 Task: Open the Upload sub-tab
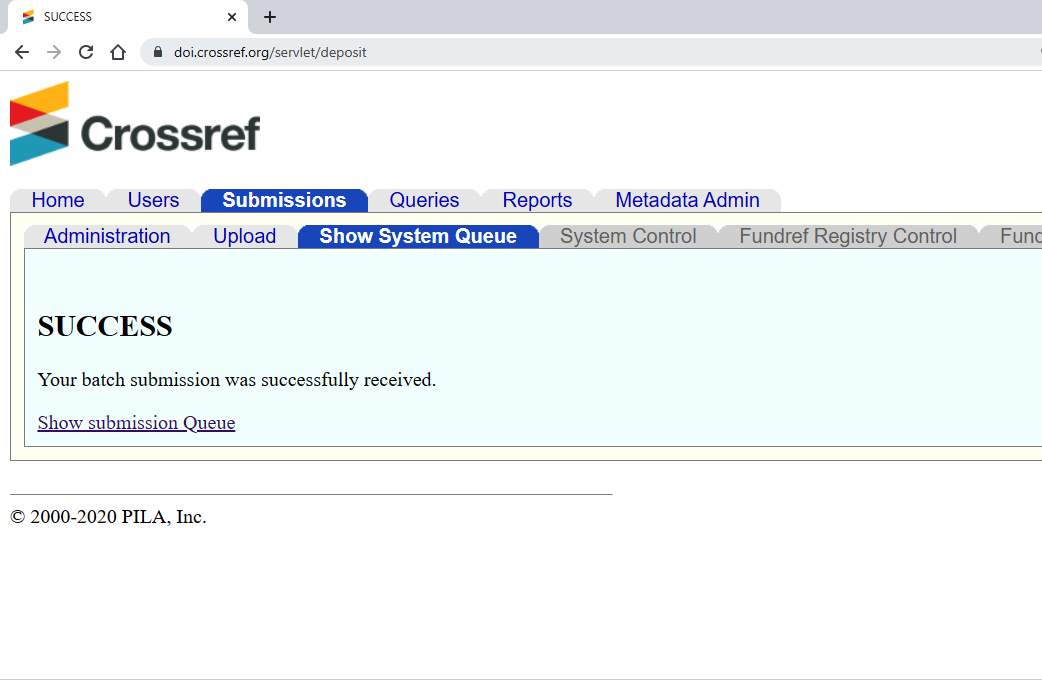[x=244, y=236]
